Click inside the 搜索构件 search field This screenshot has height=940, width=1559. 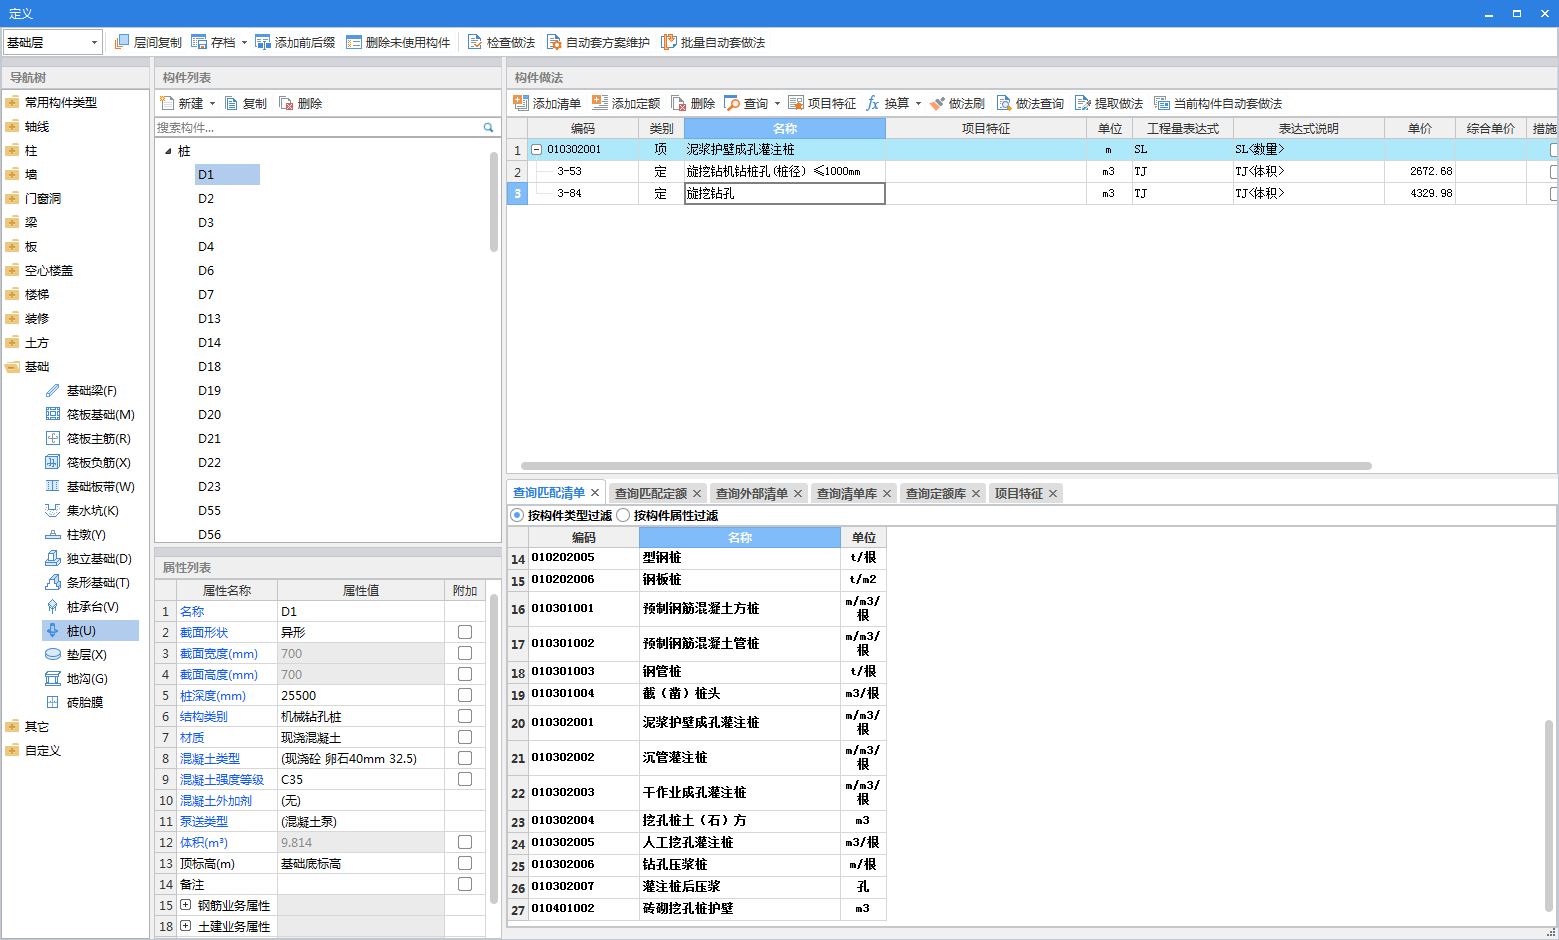[x=318, y=127]
